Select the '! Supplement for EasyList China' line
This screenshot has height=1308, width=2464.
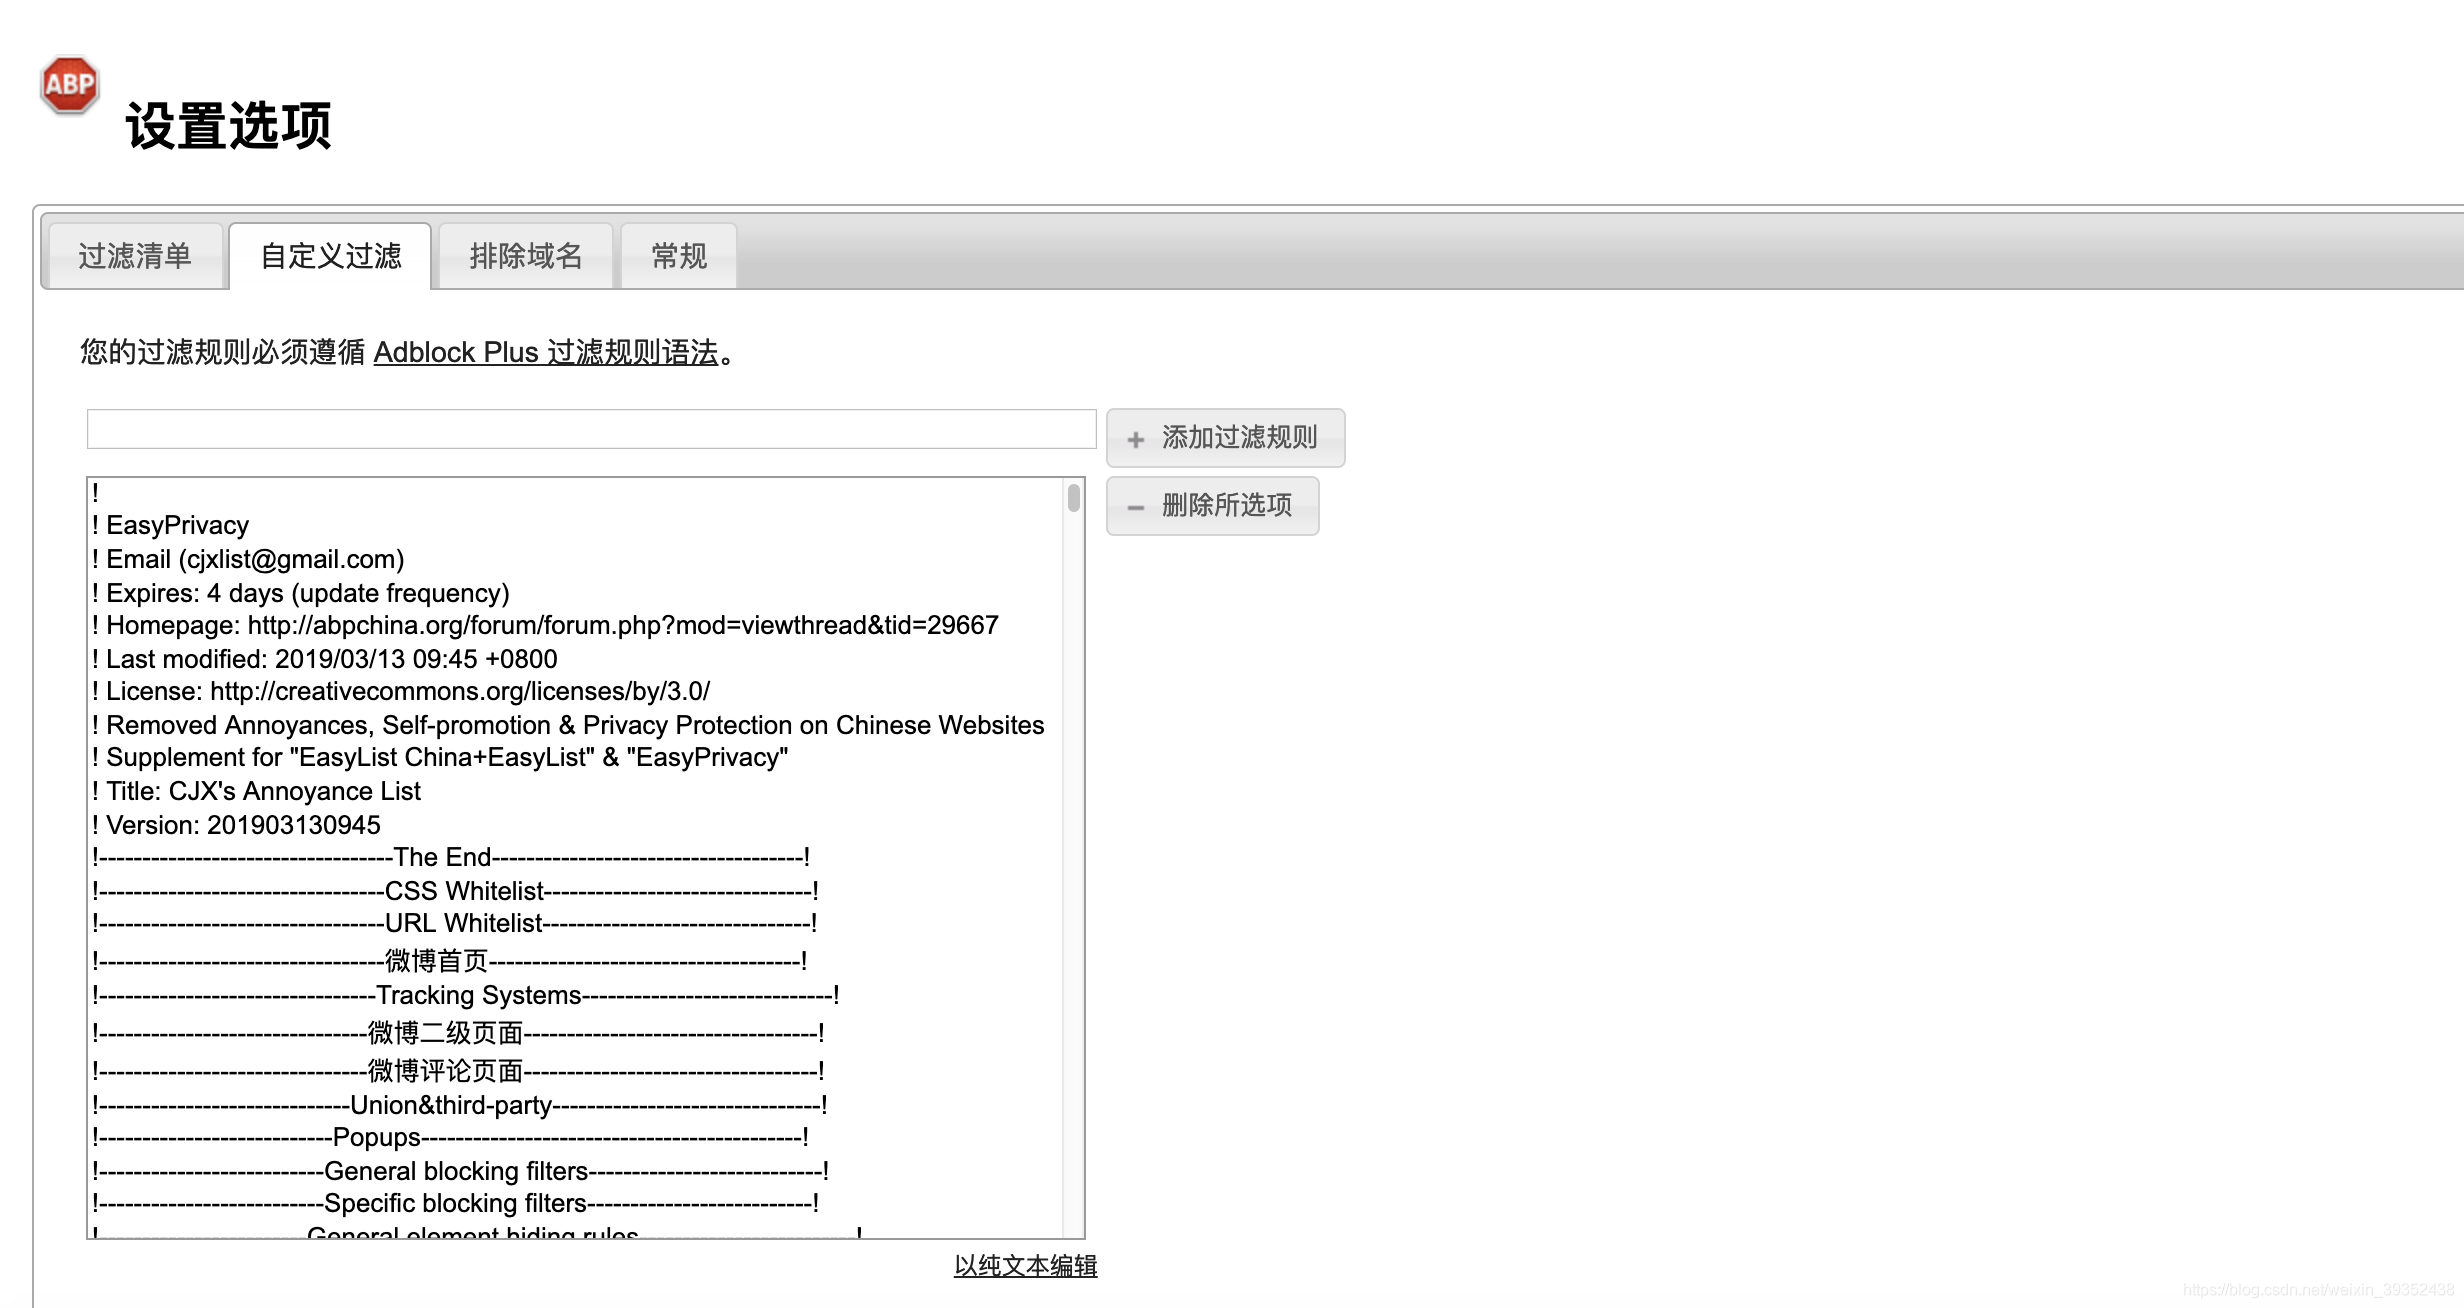576,757
